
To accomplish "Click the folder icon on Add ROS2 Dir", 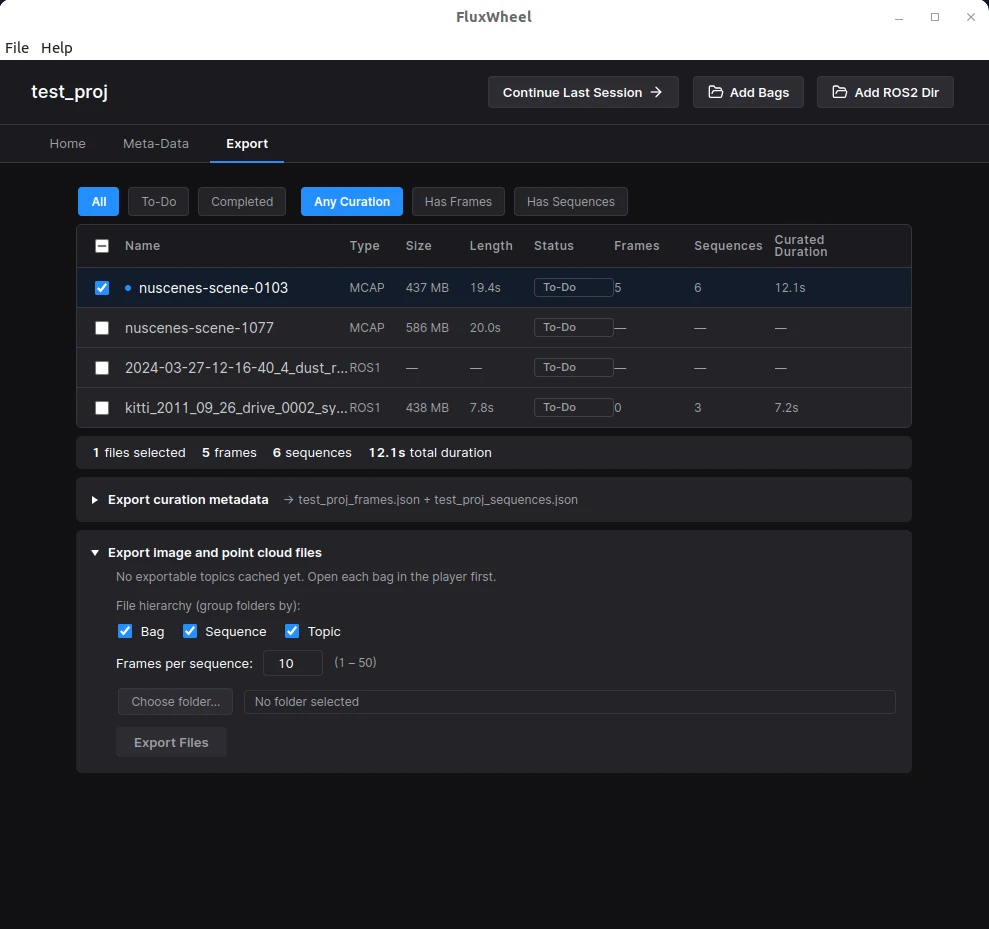I will click(x=840, y=92).
